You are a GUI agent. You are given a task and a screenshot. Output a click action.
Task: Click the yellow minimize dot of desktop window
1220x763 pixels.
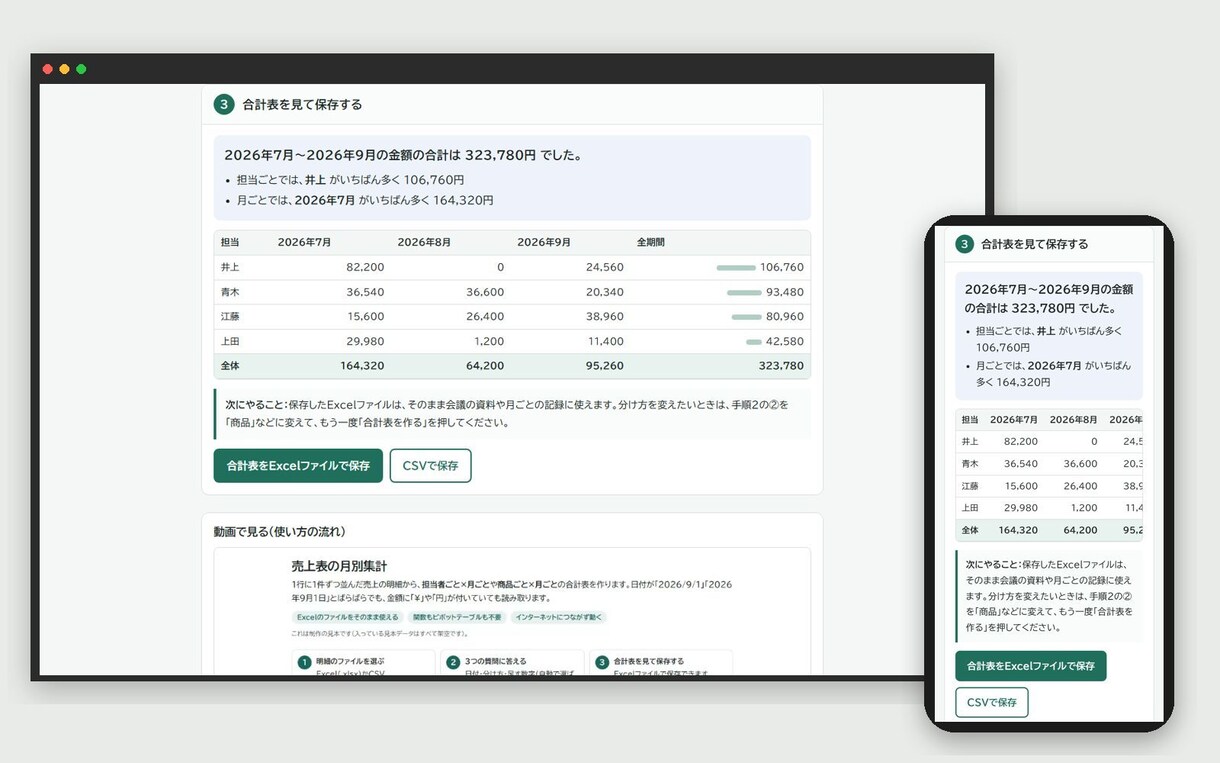(x=64, y=69)
